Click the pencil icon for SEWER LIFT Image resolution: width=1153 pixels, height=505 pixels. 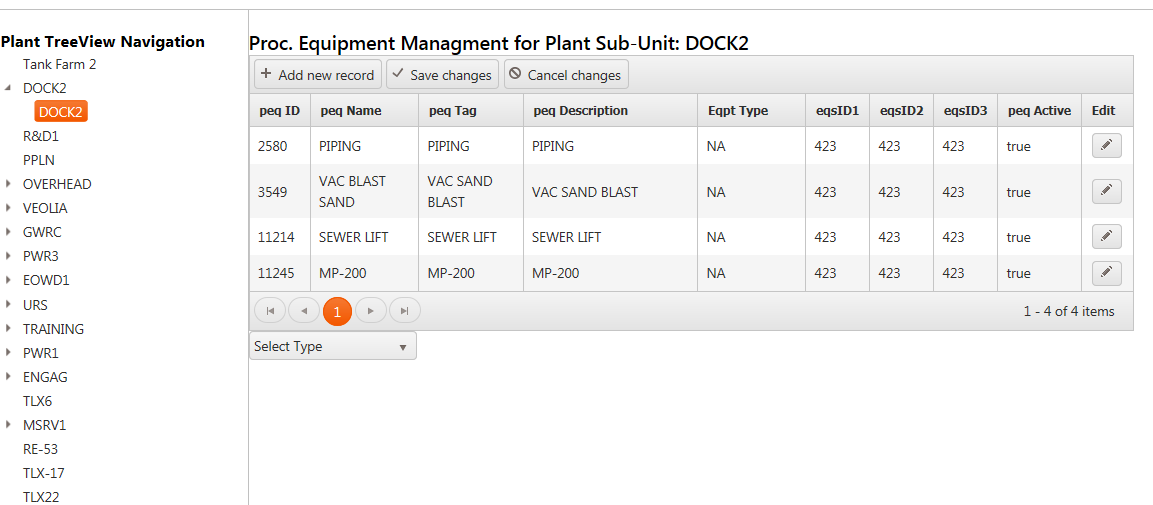point(1106,237)
